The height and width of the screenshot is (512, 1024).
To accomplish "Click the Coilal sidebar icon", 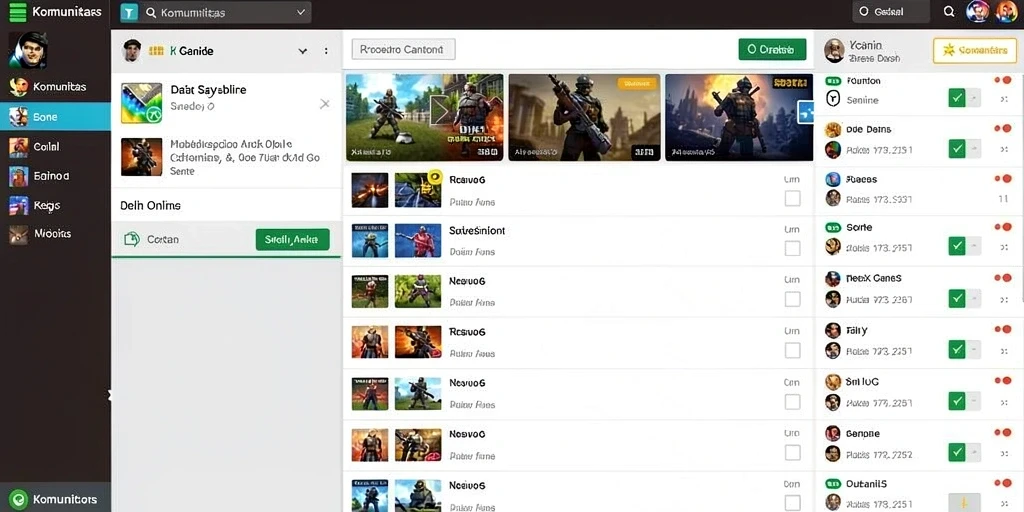I will (18, 148).
